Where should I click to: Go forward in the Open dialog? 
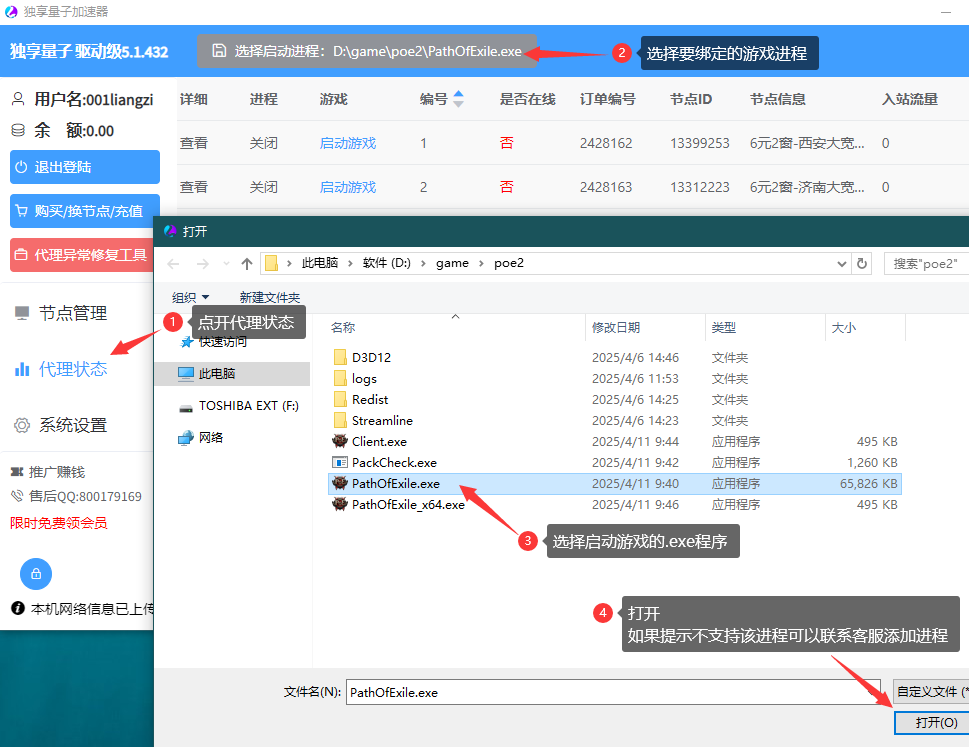pyautogui.click(x=202, y=264)
